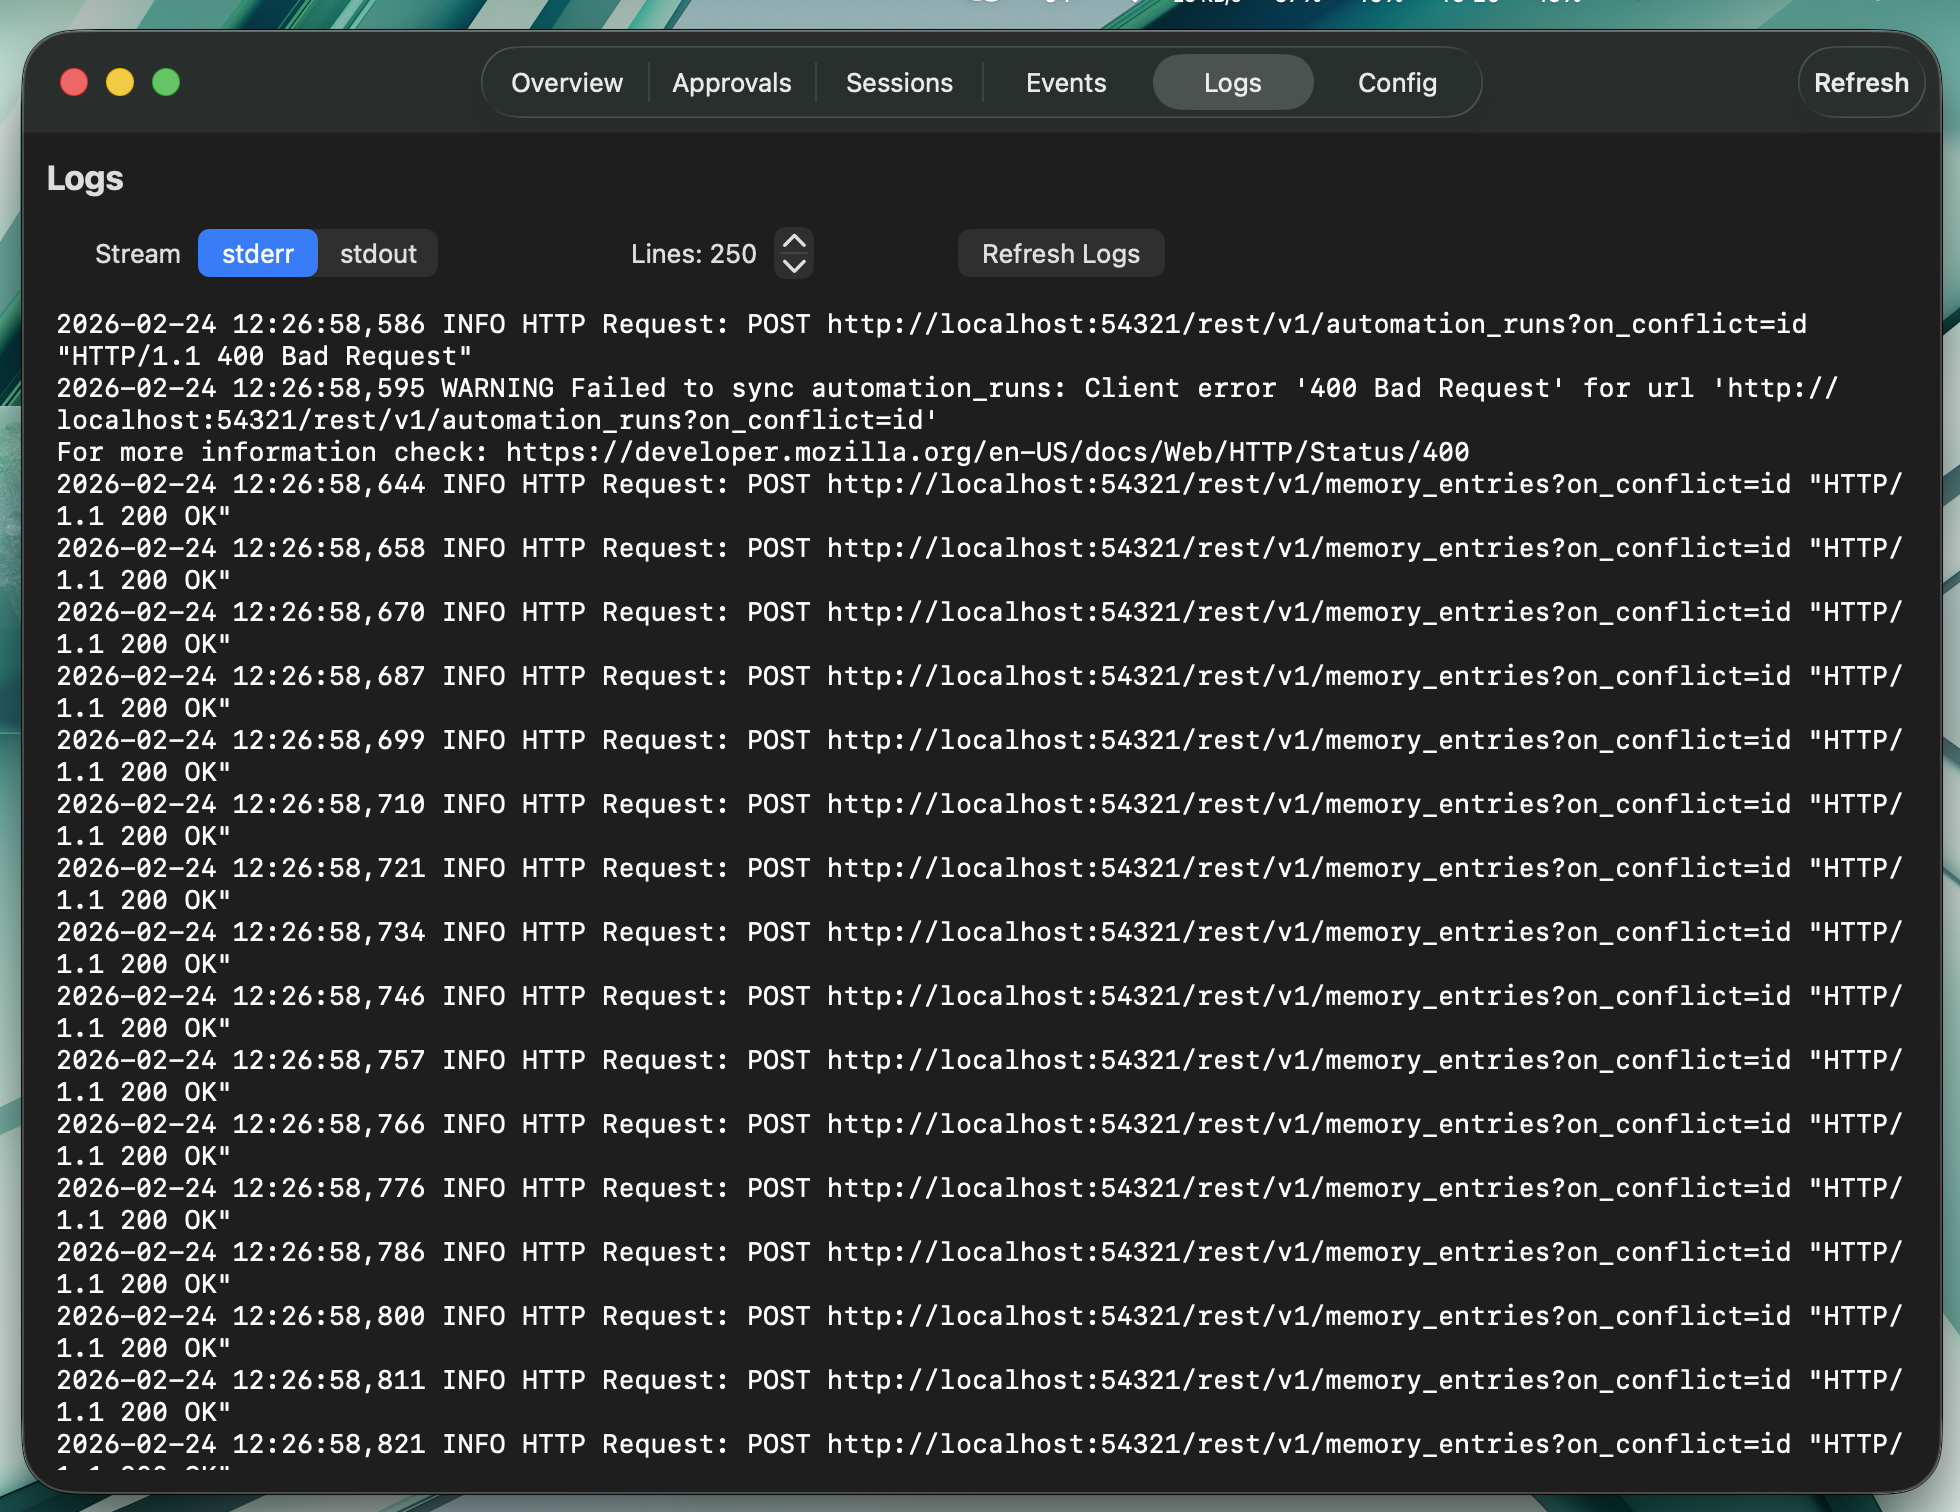Viewport: 1960px width, 1512px height.
Task: Click the Refresh button in top right
Action: coord(1860,82)
